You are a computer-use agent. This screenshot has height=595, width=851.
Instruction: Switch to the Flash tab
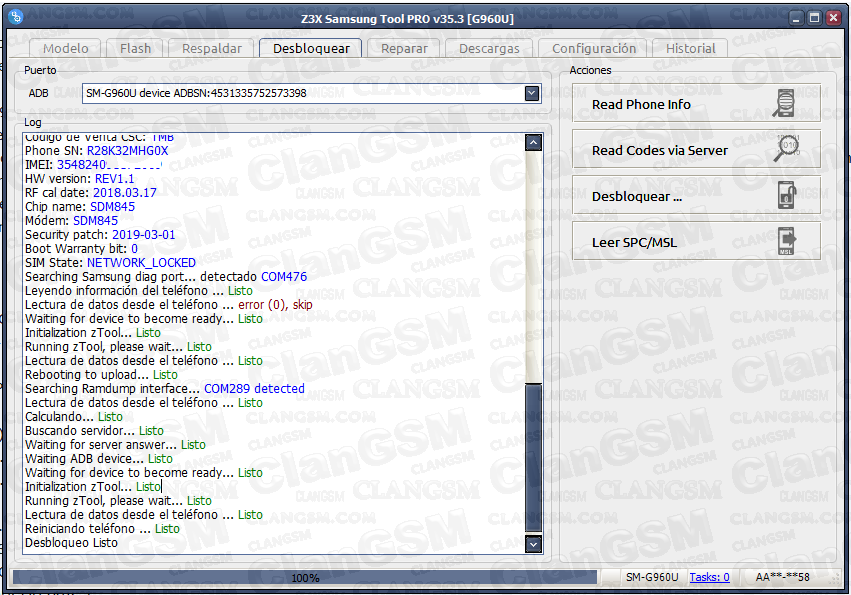pyautogui.click(x=136, y=48)
